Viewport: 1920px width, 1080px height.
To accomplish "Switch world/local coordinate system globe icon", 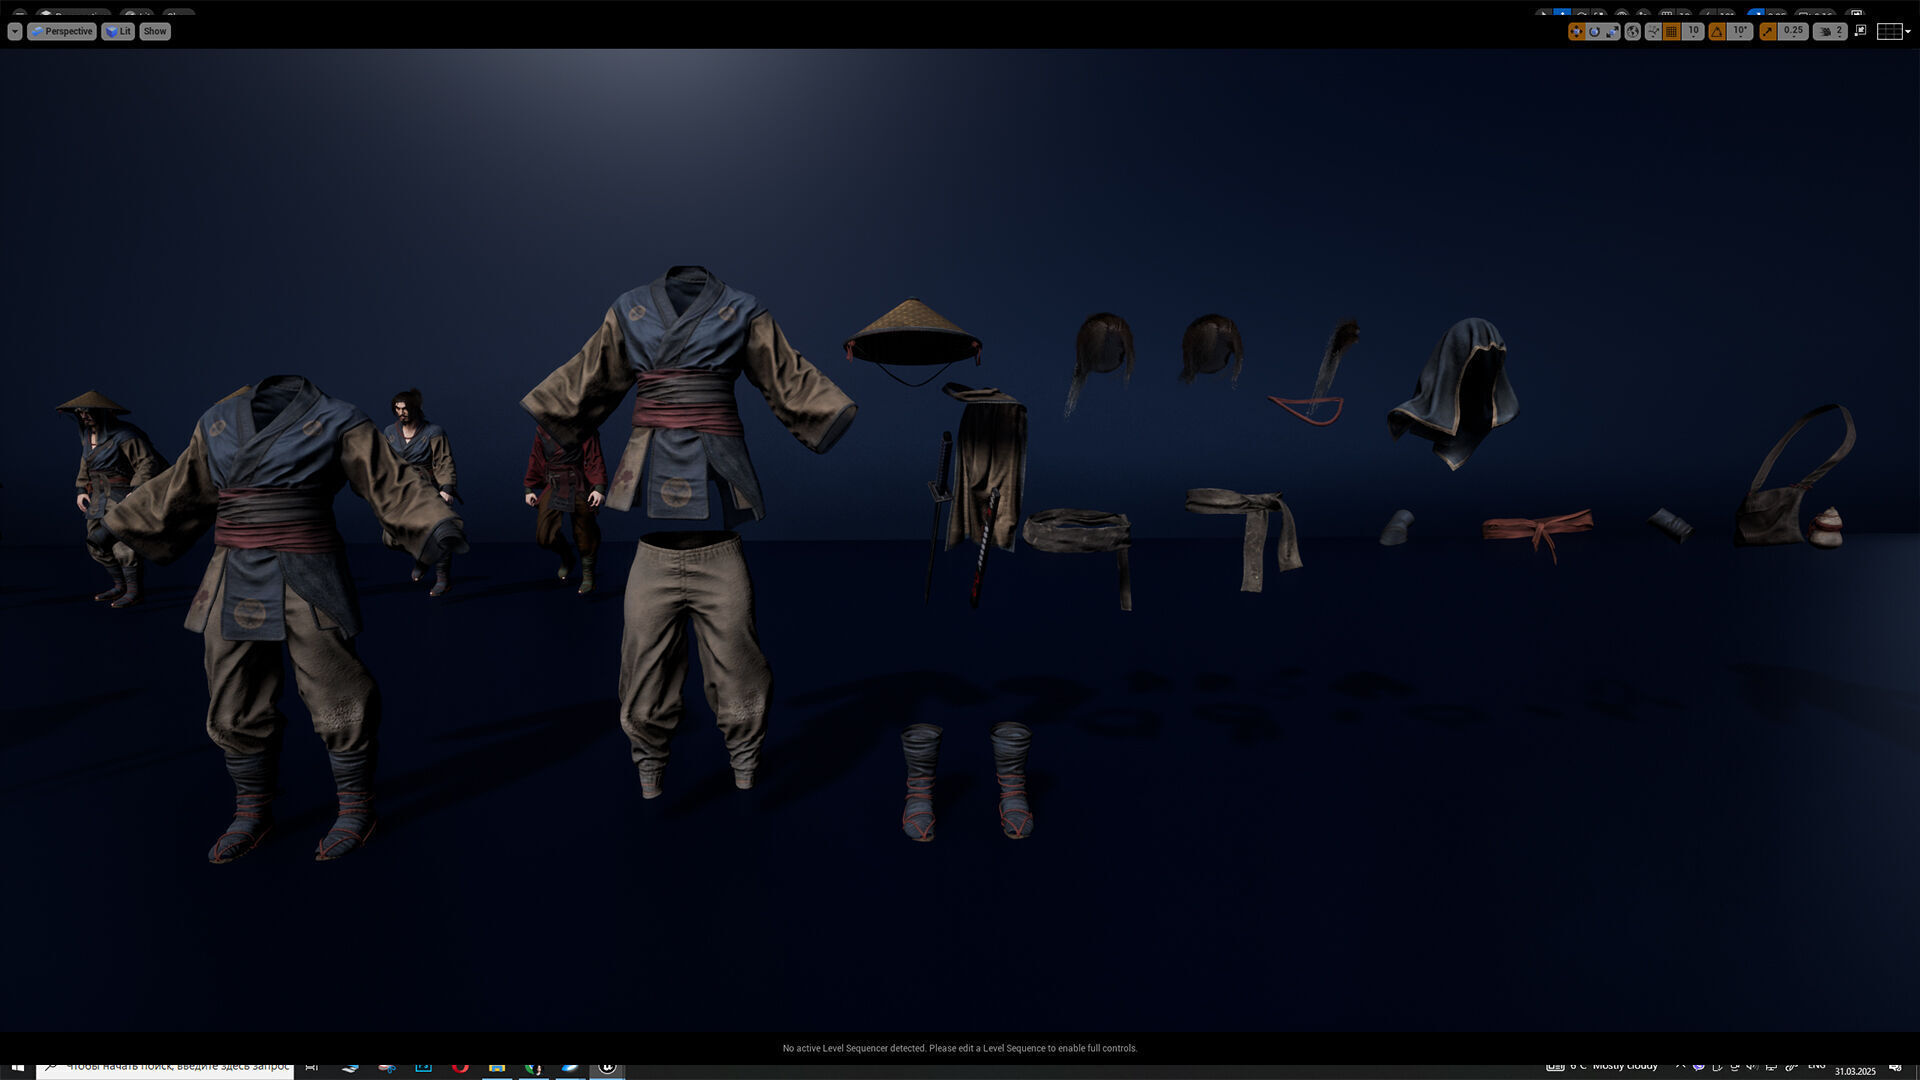I will click(x=1633, y=32).
